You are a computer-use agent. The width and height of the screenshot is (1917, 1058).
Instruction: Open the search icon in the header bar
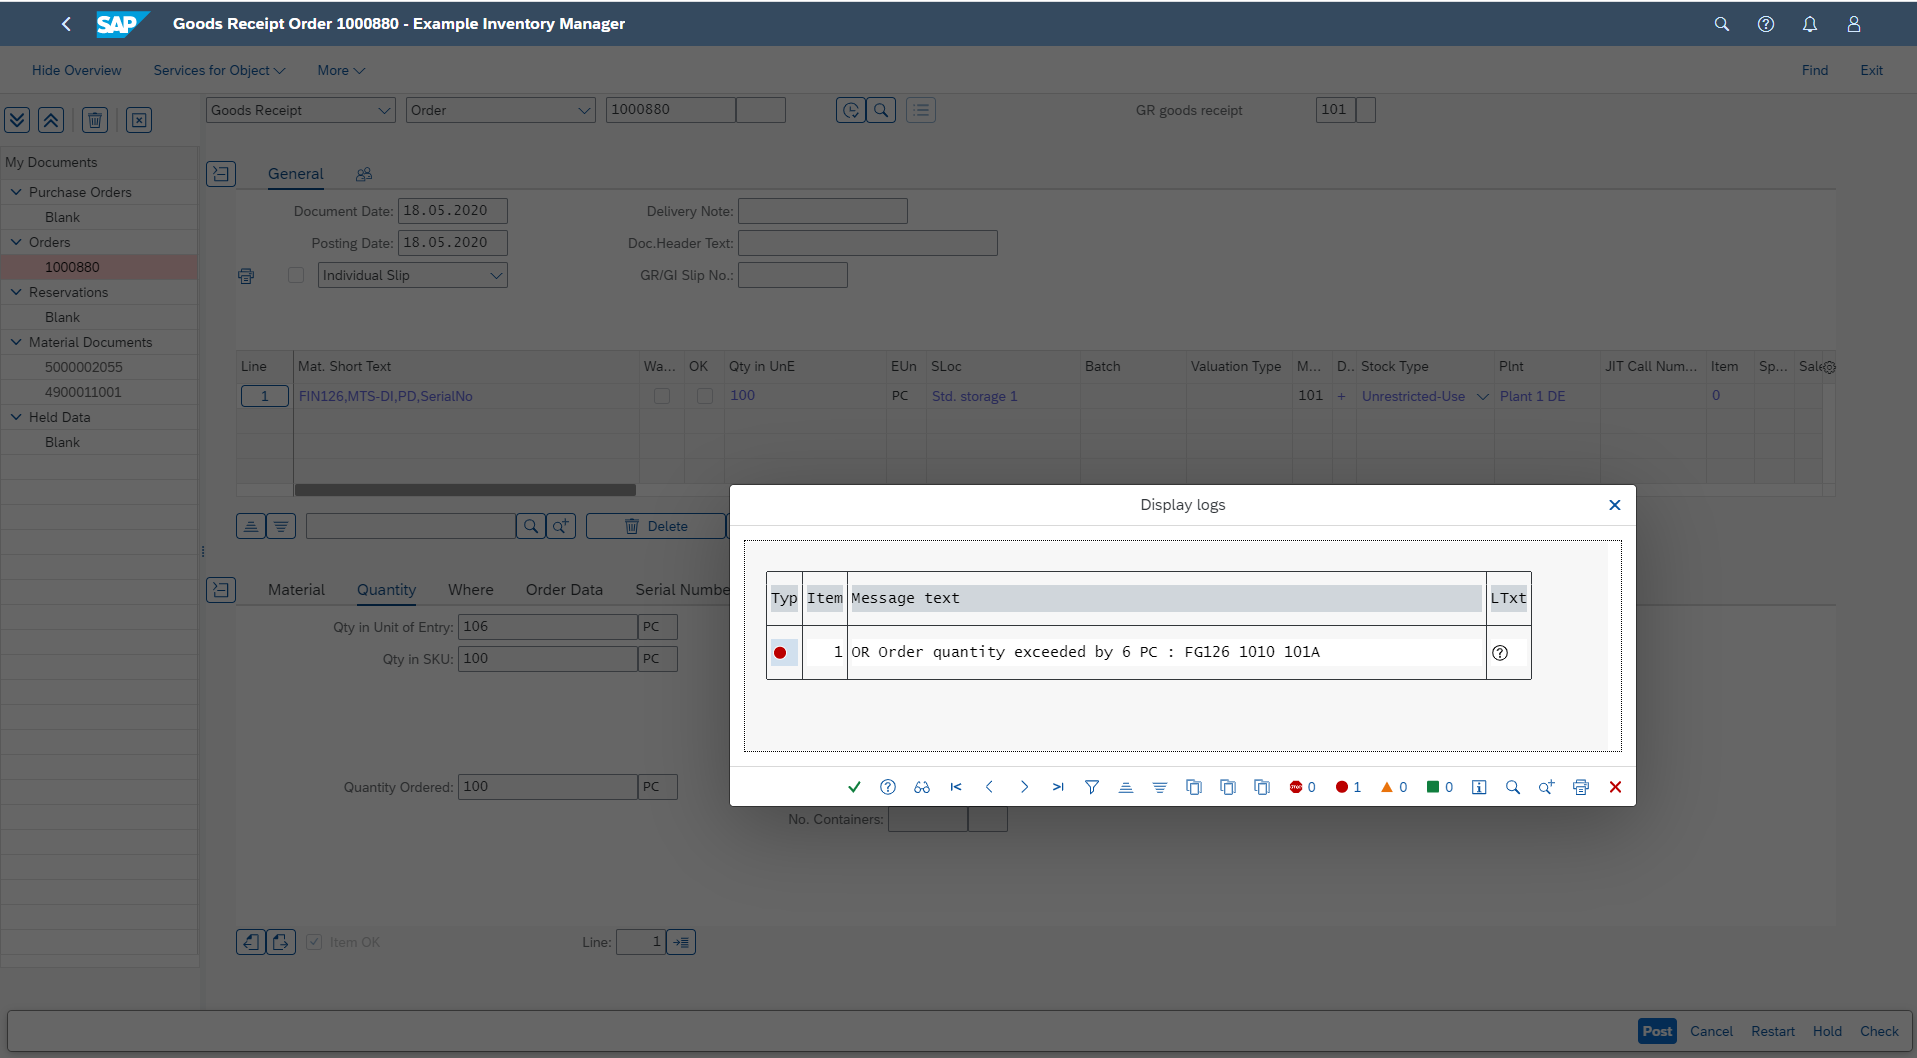pos(1722,24)
